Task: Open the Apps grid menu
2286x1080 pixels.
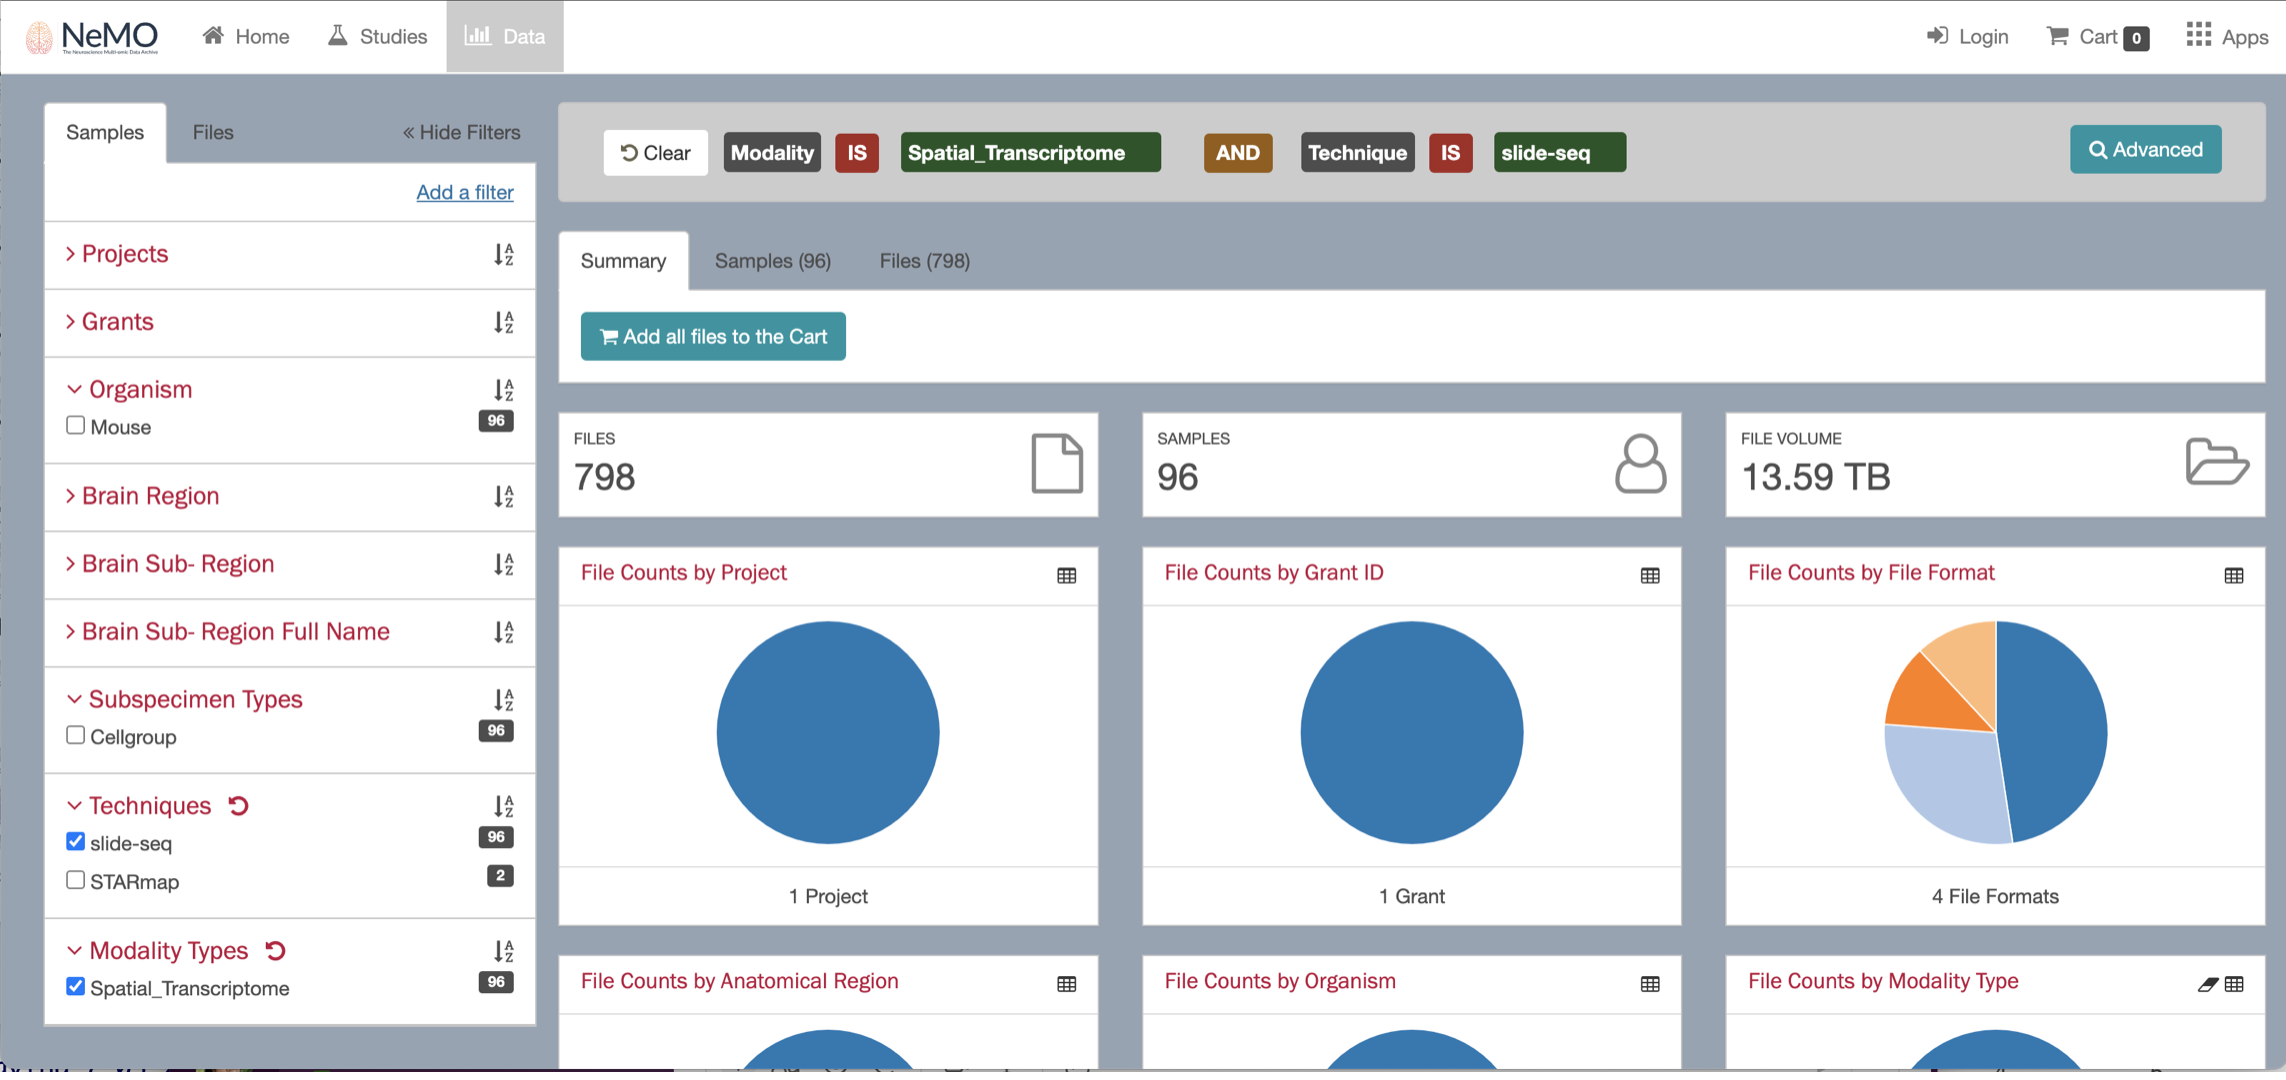Action: pyautogui.click(x=2198, y=36)
